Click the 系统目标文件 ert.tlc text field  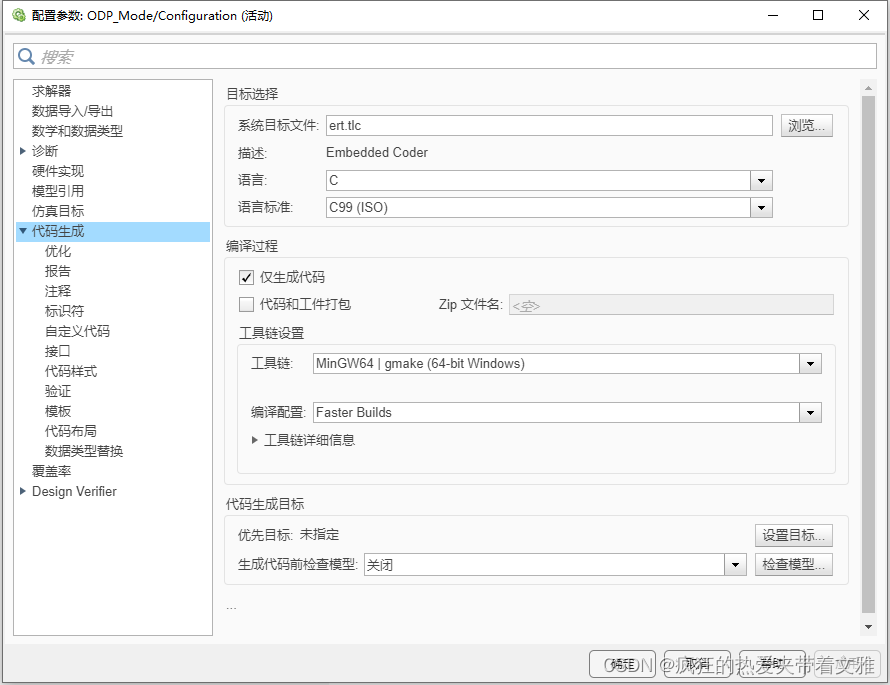pyautogui.click(x=549, y=125)
